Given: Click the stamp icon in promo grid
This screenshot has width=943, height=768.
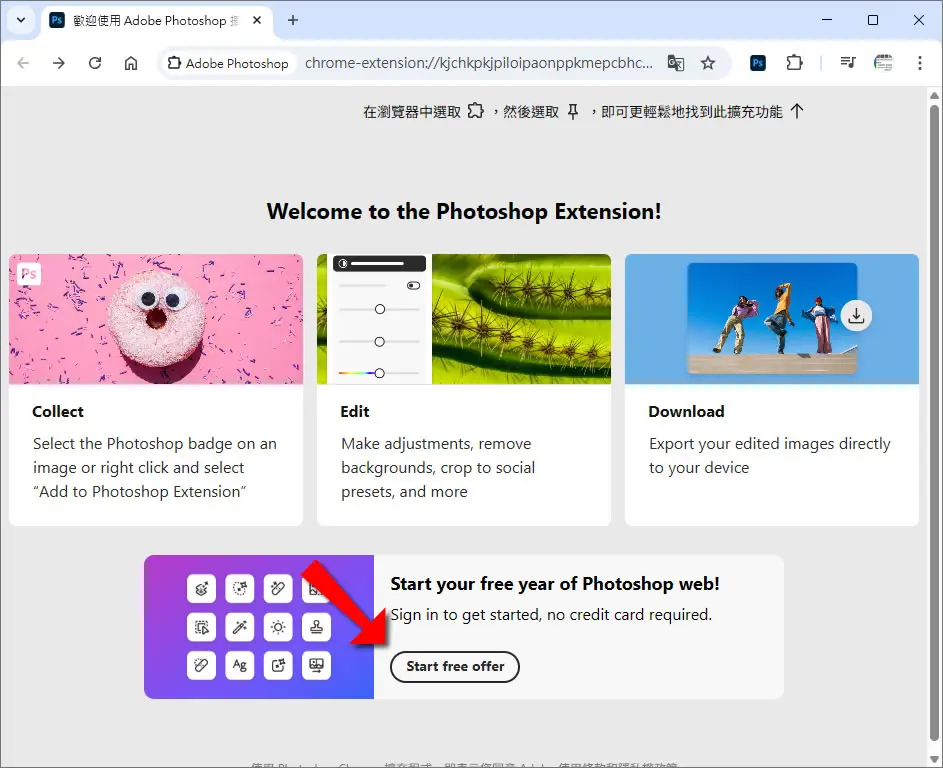Looking at the screenshot, I should 316,627.
